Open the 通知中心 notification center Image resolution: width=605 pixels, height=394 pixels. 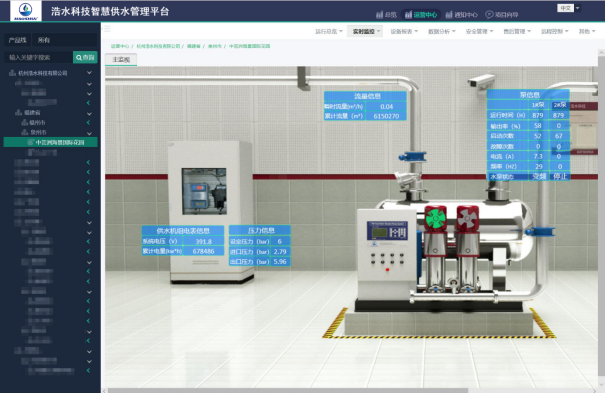(x=461, y=15)
